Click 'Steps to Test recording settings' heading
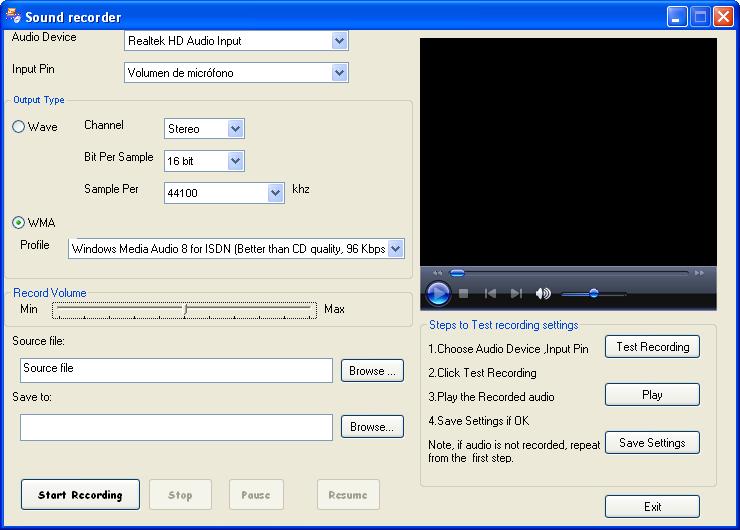Screen dimensions: 740x530 click(x=504, y=325)
